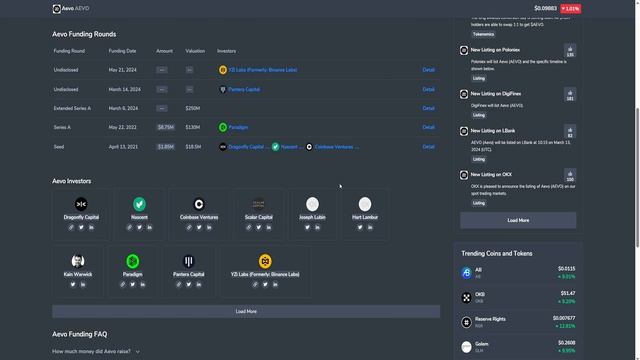Open YZi Labs link in funding table
Screen dimensions: 640x360
coord(263,70)
